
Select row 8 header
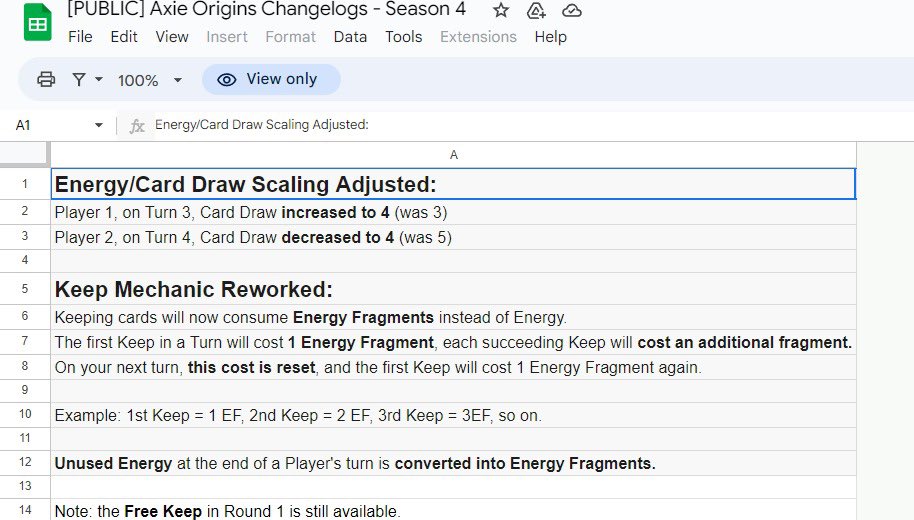24,367
